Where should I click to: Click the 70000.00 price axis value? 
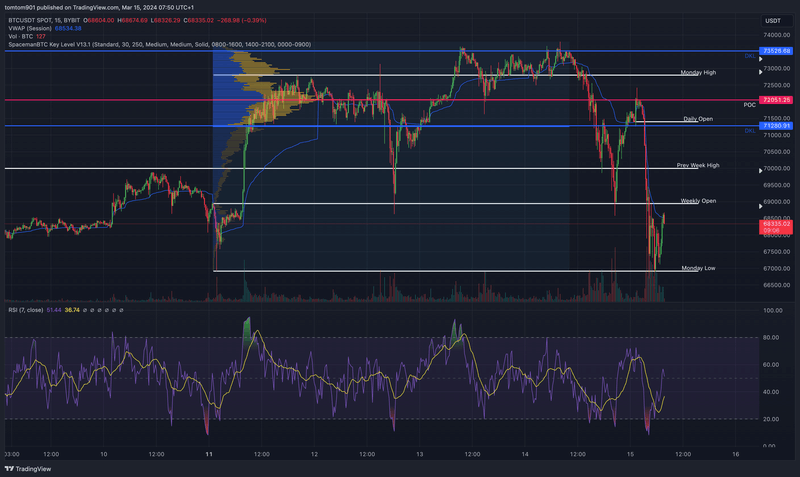click(x=777, y=168)
